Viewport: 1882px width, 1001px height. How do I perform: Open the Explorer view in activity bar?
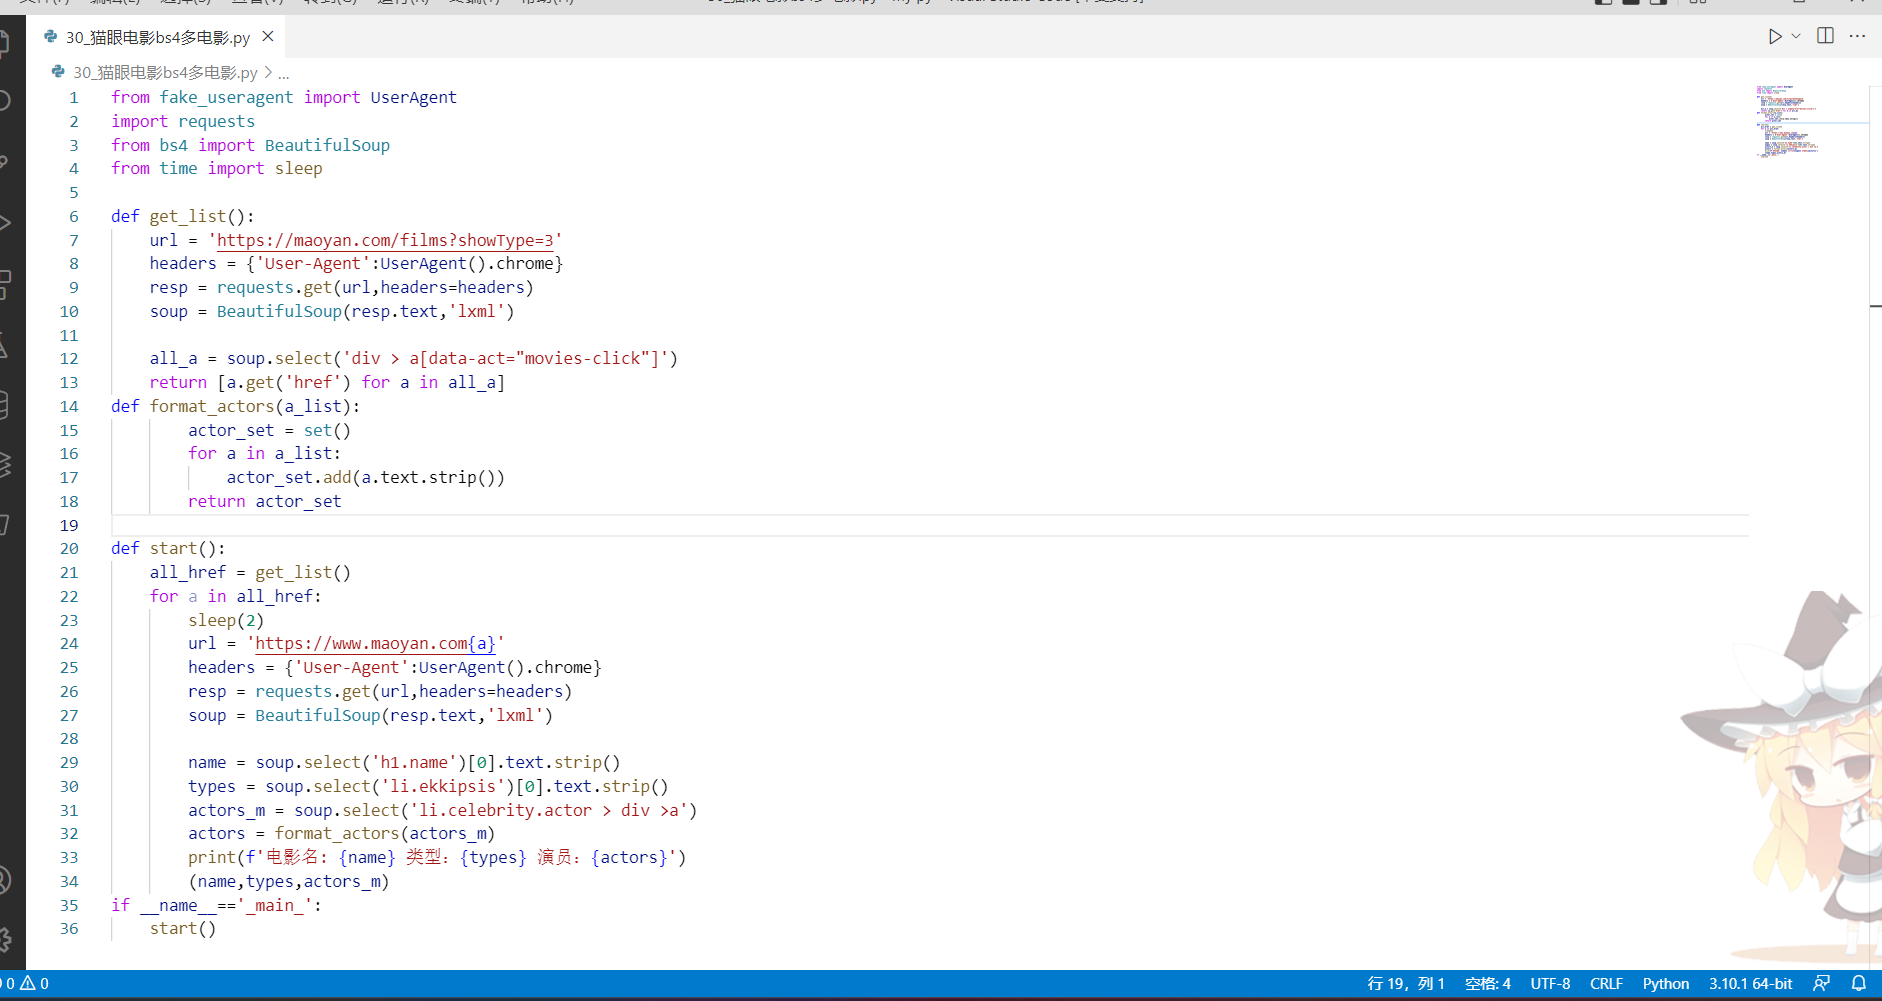pos(5,42)
